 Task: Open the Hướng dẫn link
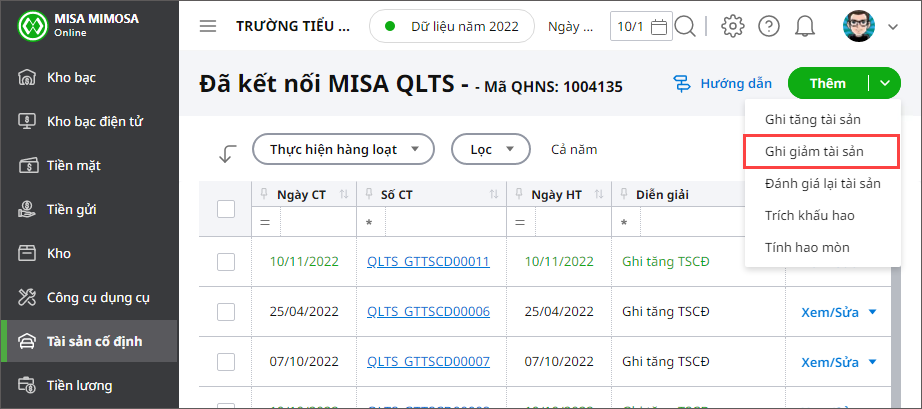pos(736,83)
